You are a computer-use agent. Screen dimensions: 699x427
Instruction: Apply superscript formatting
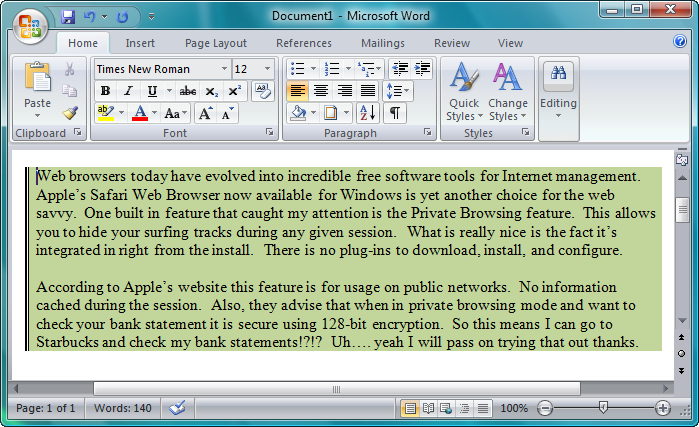[x=234, y=91]
